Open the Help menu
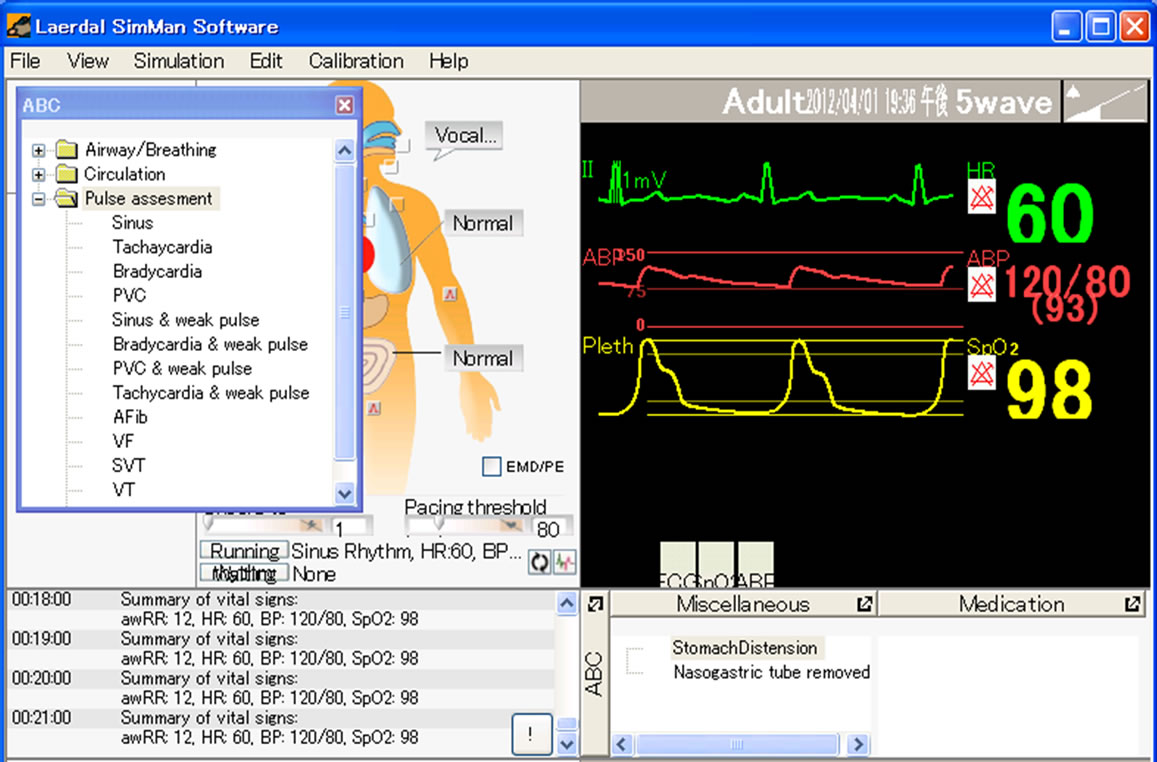The height and width of the screenshot is (762, 1157). (x=449, y=61)
